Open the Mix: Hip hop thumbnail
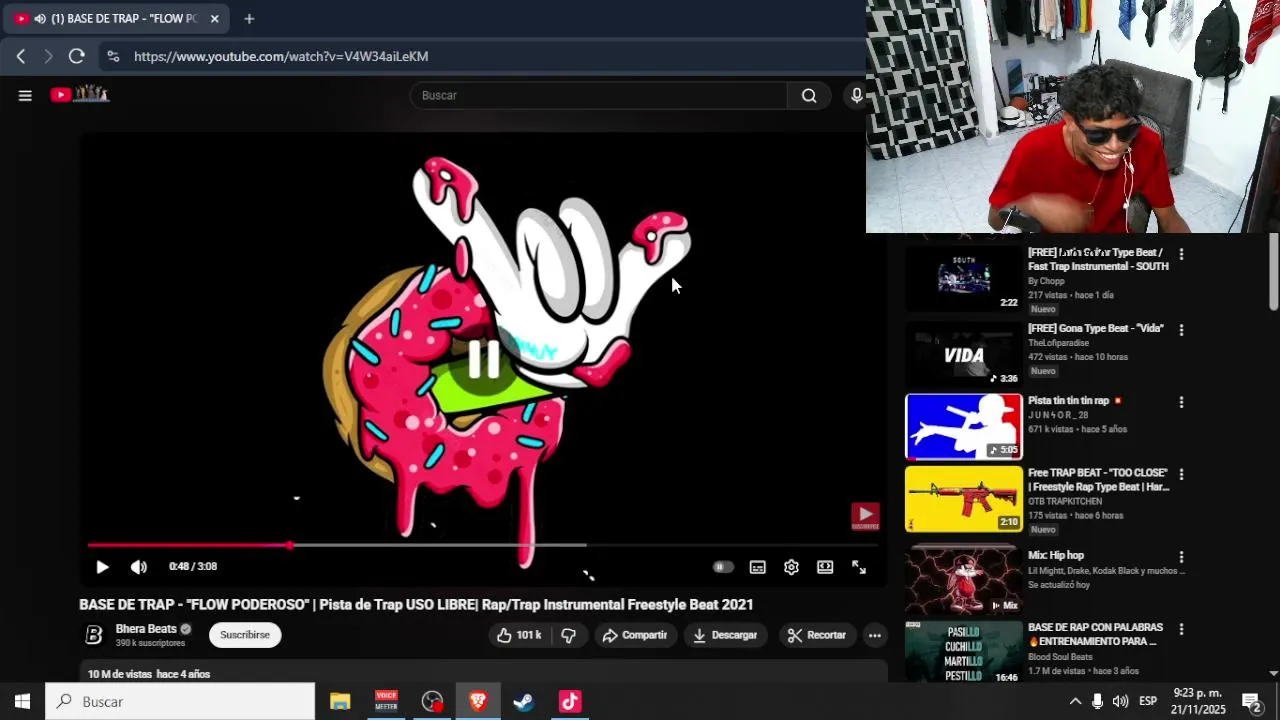This screenshot has height=720, width=1280. pyautogui.click(x=964, y=579)
